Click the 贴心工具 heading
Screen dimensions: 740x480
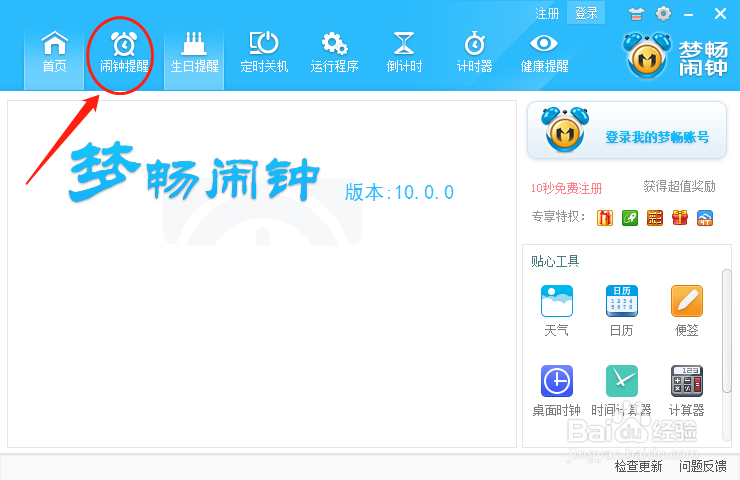[x=555, y=261]
